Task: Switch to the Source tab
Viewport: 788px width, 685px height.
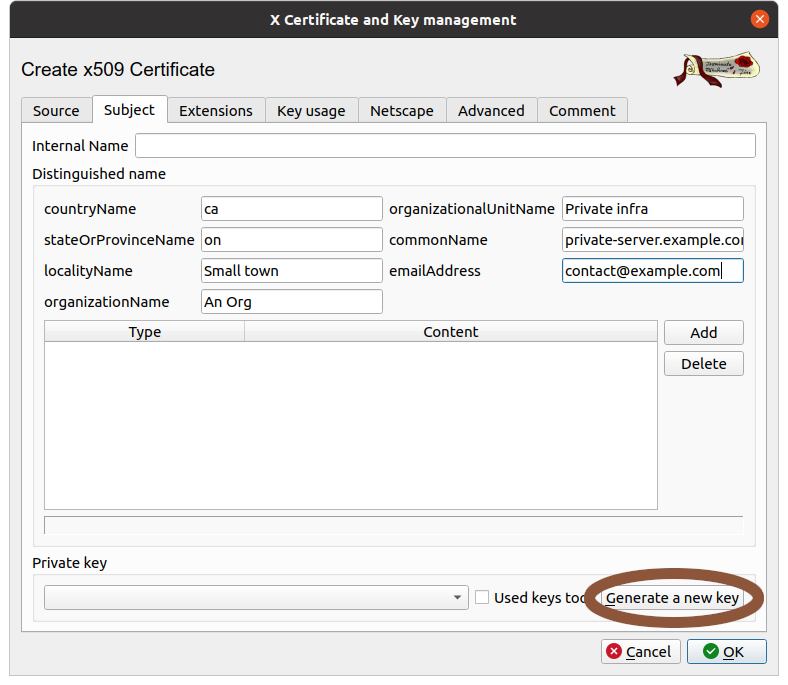Action: 56,110
